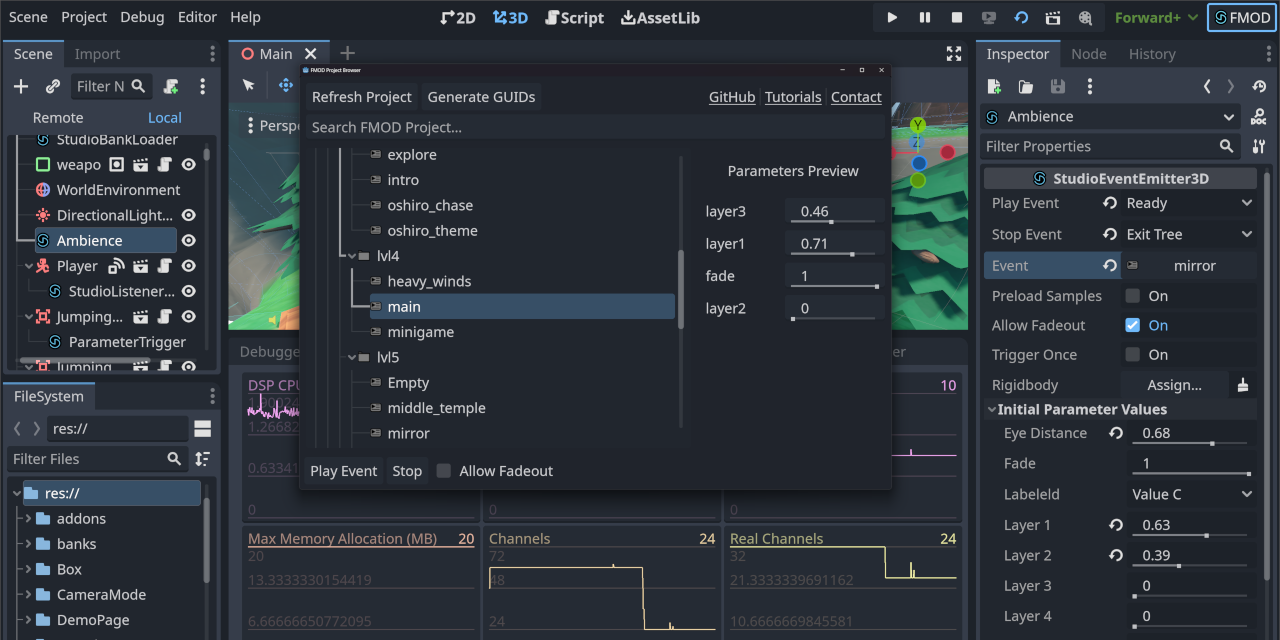Open the Project menu
This screenshot has width=1280, height=640.
pos(83,17)
